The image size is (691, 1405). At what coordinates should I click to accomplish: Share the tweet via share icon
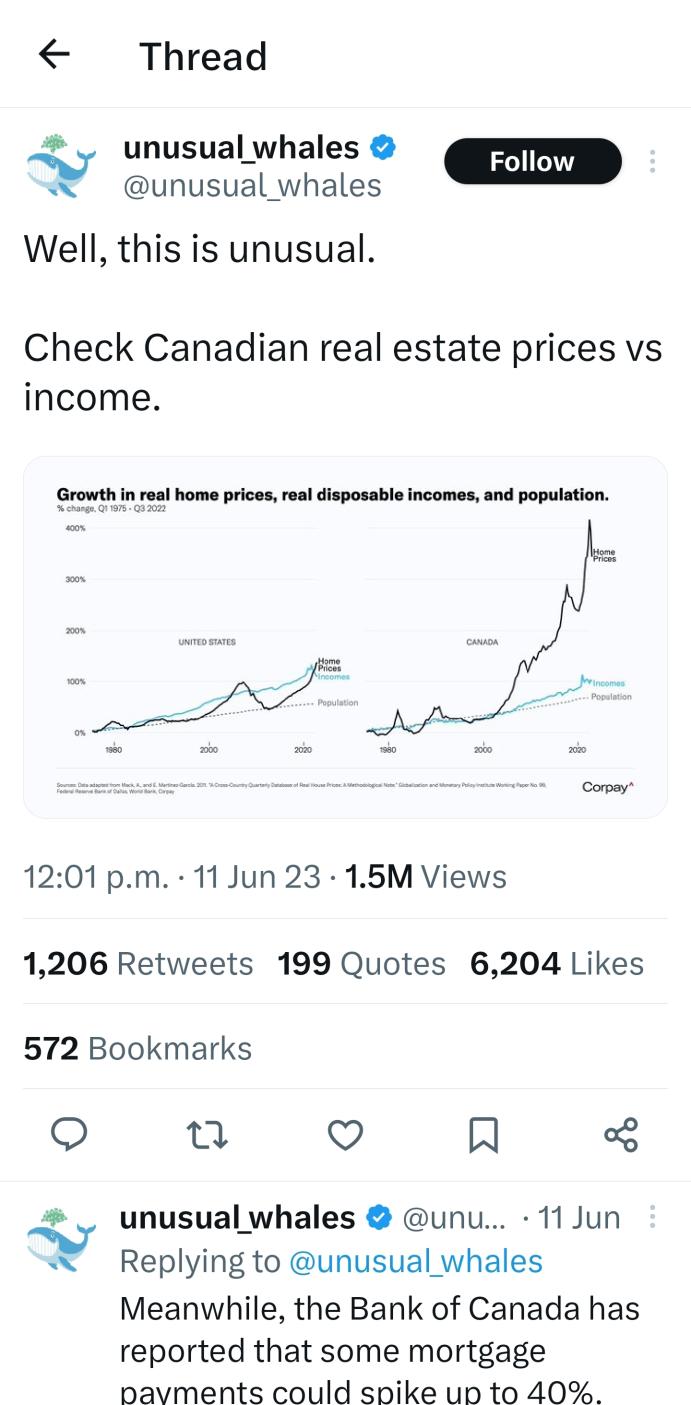pos(621,1134)
